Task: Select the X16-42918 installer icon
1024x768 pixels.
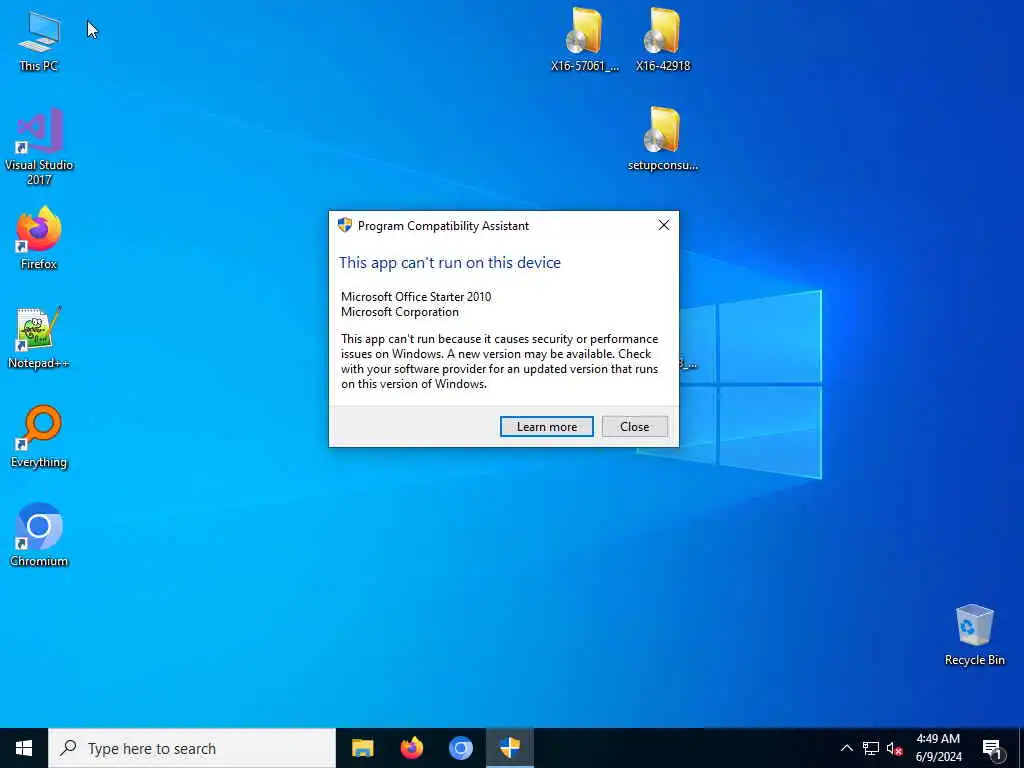Action: pyautogui.click(x=663, y=39)
